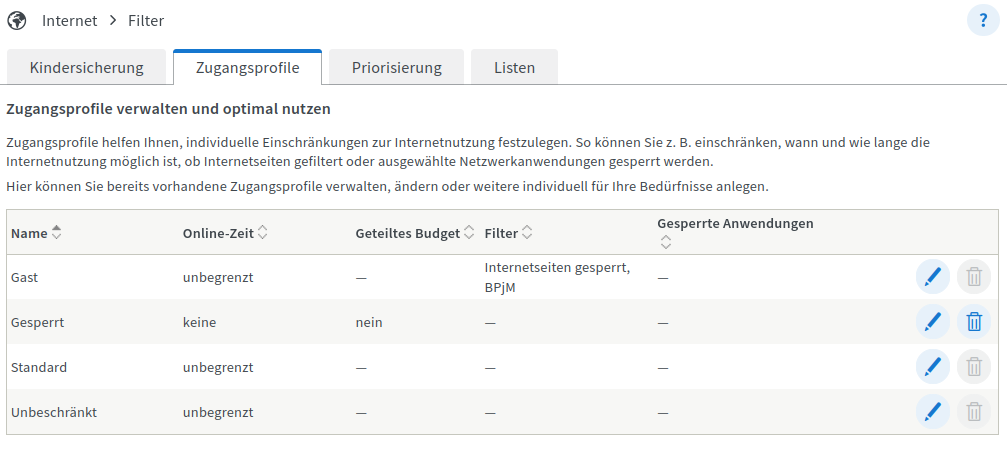The width and height of the screenshot is (1007, 467).
Task: Open the Priorisierung tab
Action: (396, 68)
